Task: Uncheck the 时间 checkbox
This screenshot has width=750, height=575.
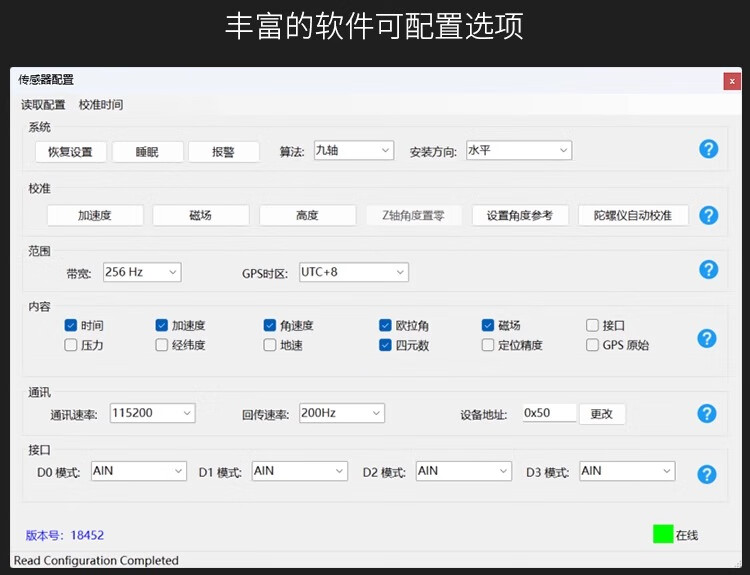Action: coord(71,325)
